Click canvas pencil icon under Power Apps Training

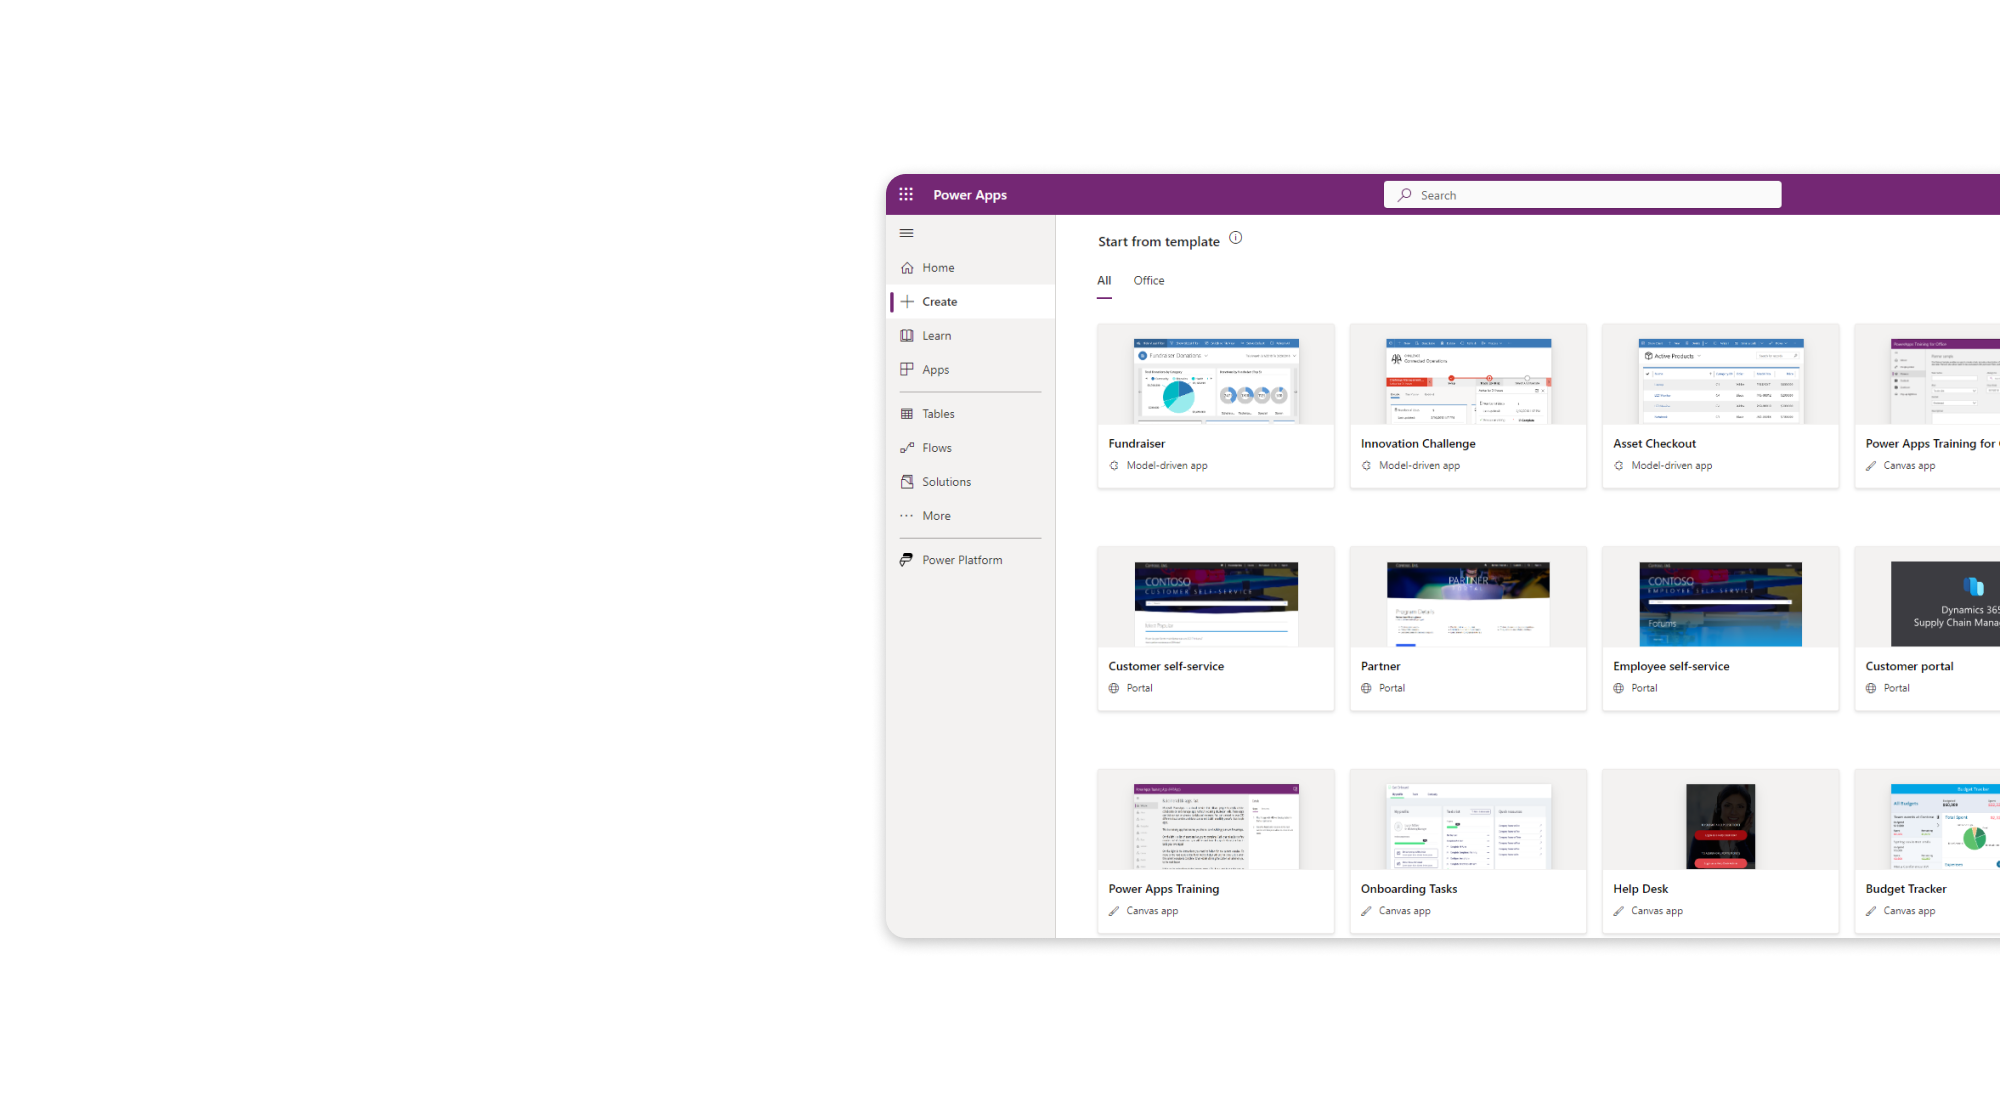tap(1114, 911)
